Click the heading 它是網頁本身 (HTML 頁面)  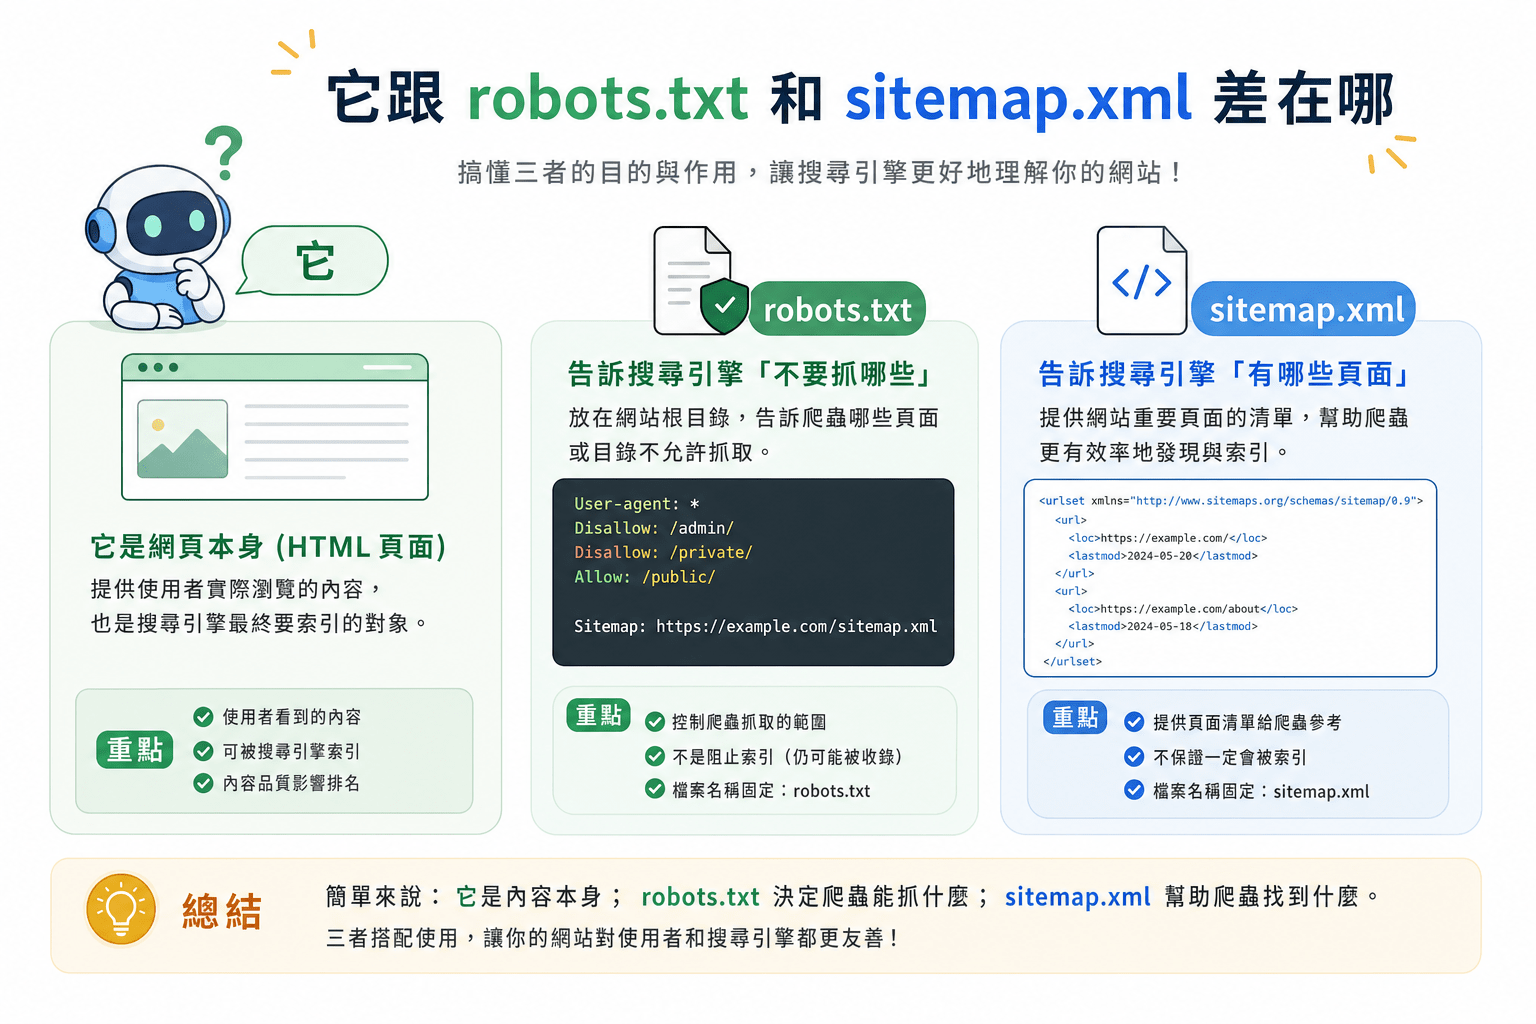point(269,547)
